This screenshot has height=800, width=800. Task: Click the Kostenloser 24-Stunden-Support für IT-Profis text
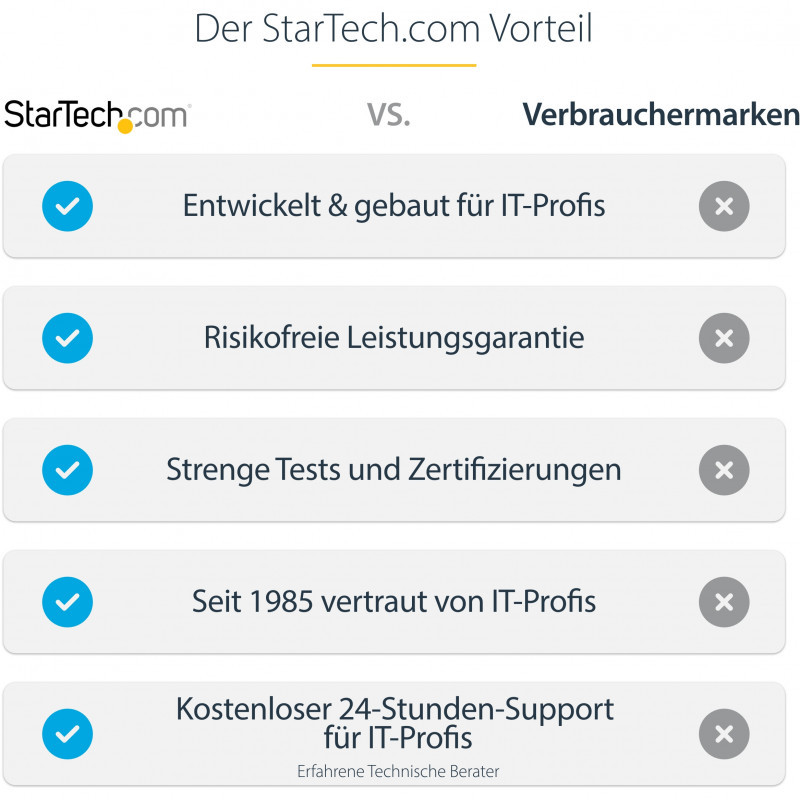coord(394,724)
